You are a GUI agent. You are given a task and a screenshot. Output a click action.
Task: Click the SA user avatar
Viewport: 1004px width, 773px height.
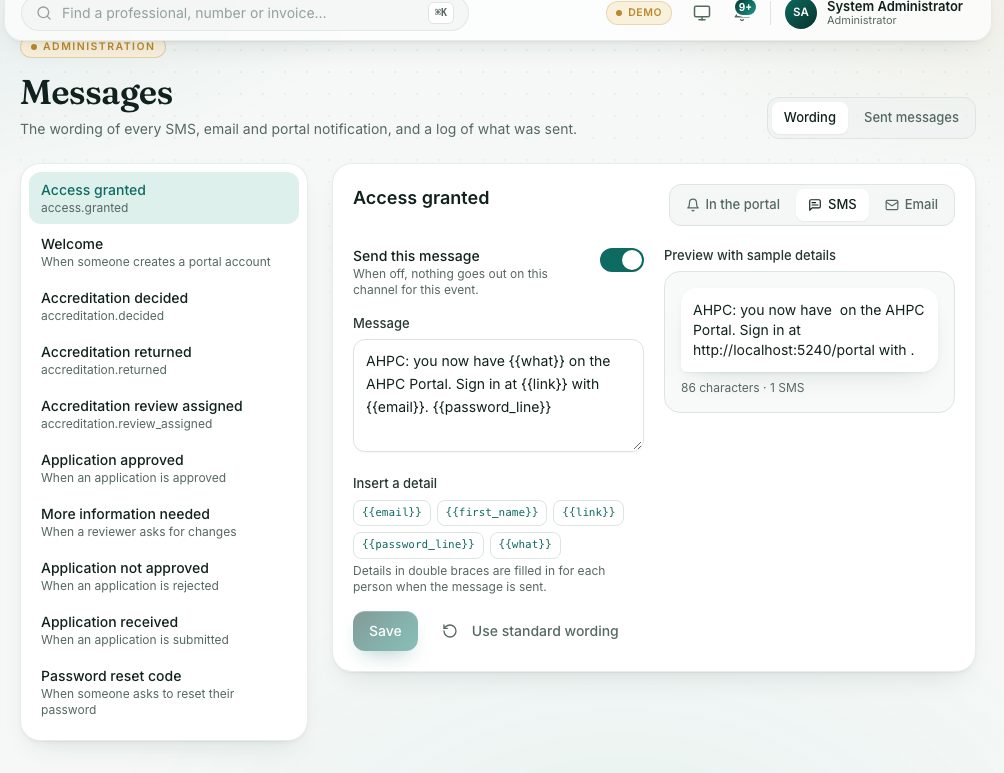[800, 12]
